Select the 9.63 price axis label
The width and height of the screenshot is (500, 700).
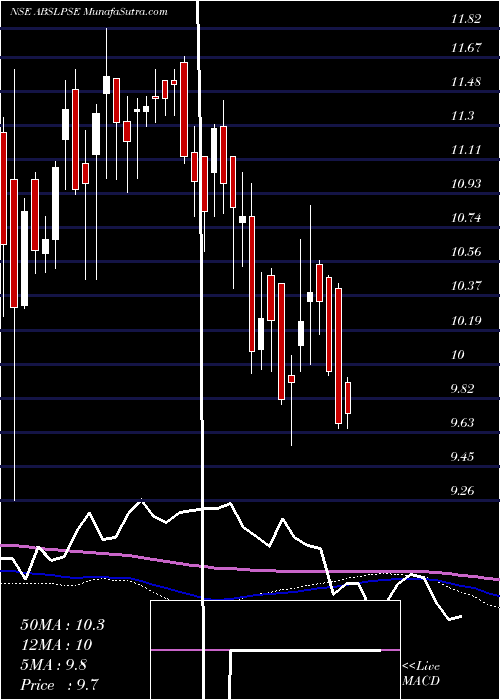coord(463,422)
